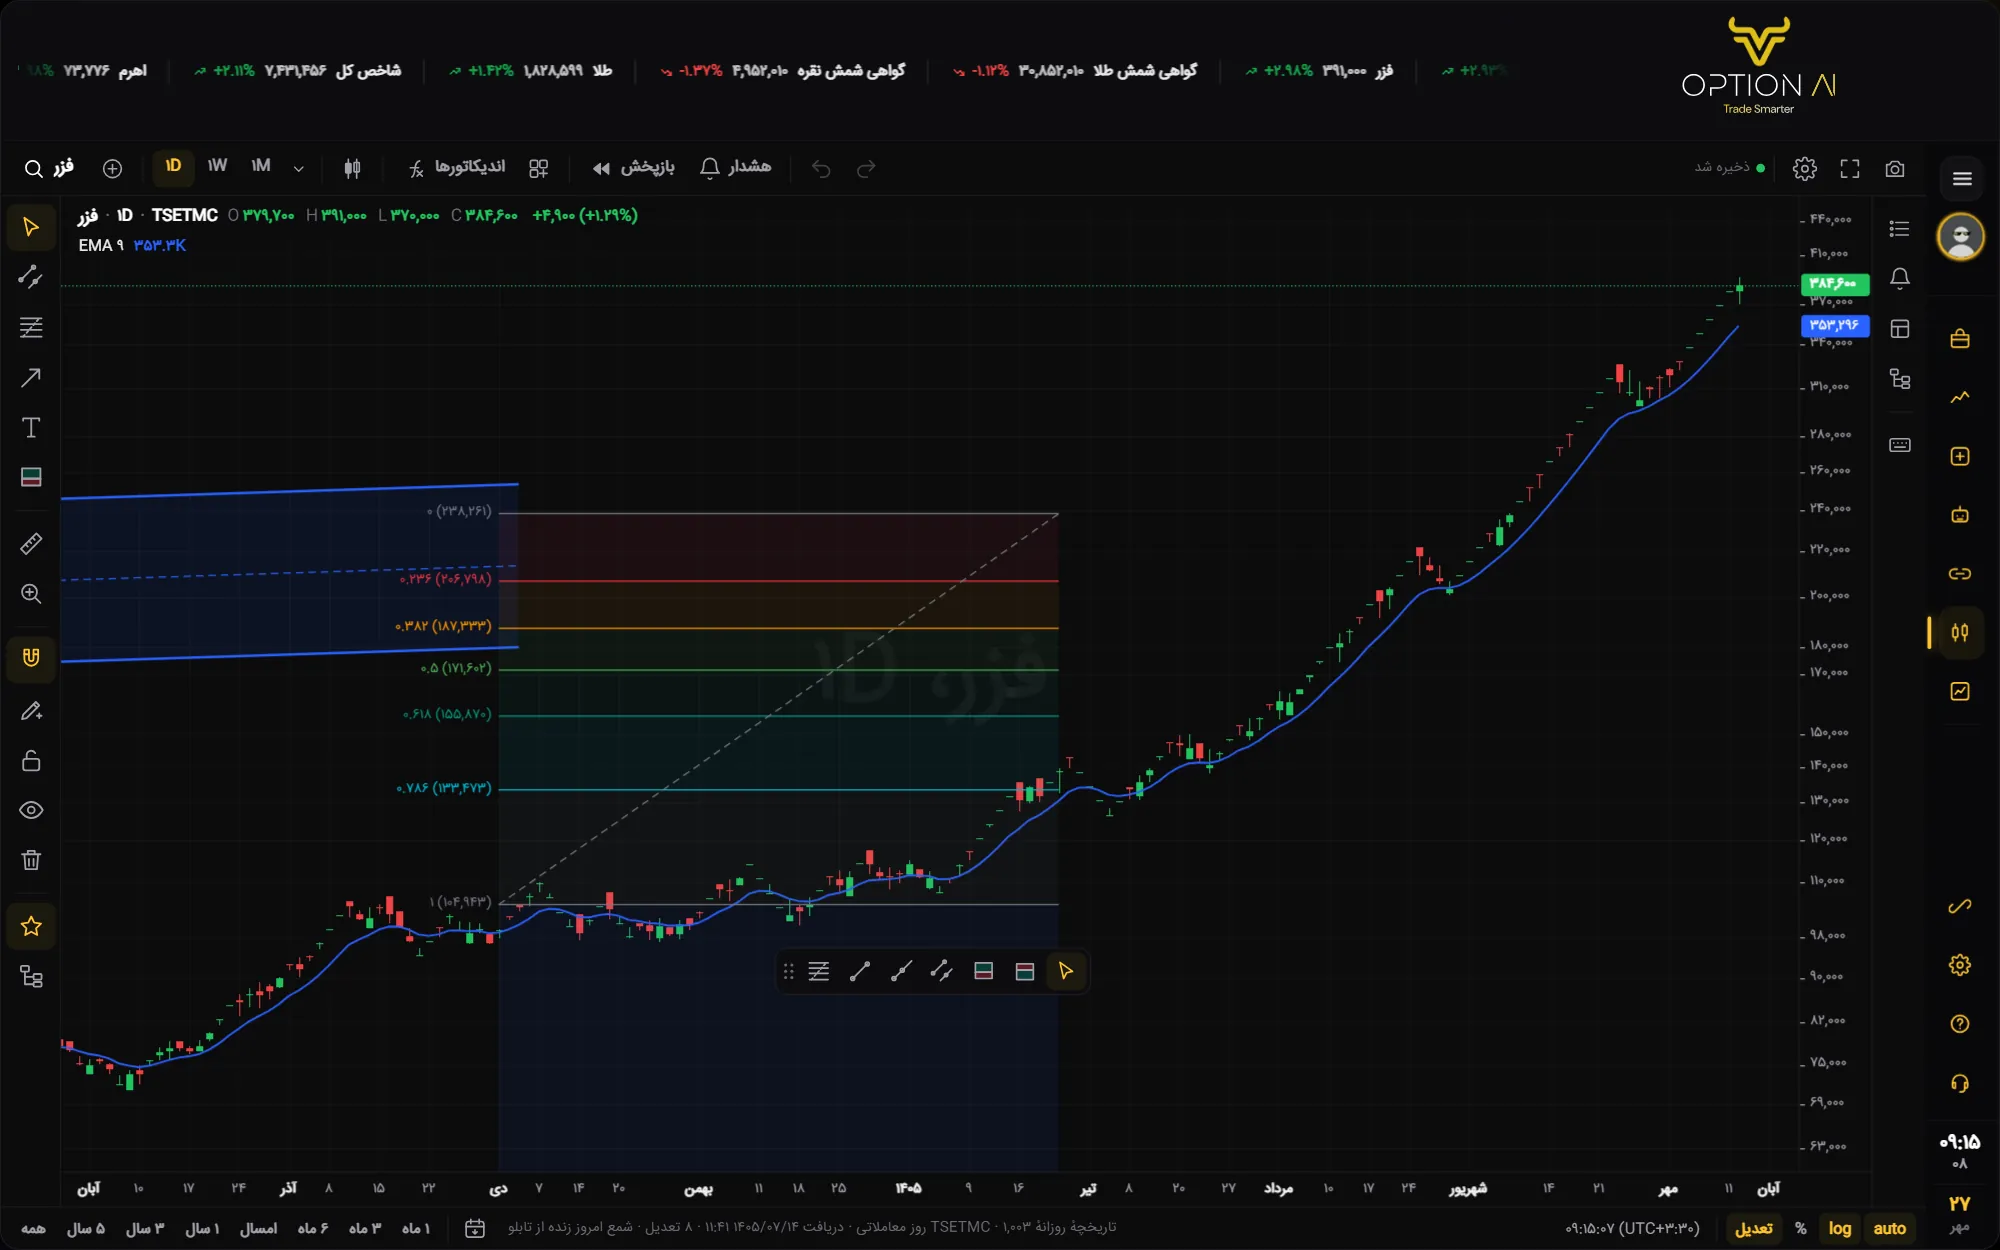Viewport: 2000px width, 1250px height.
Task: Delete drawings with the trash icon
Action: click(x=31, y=860)
